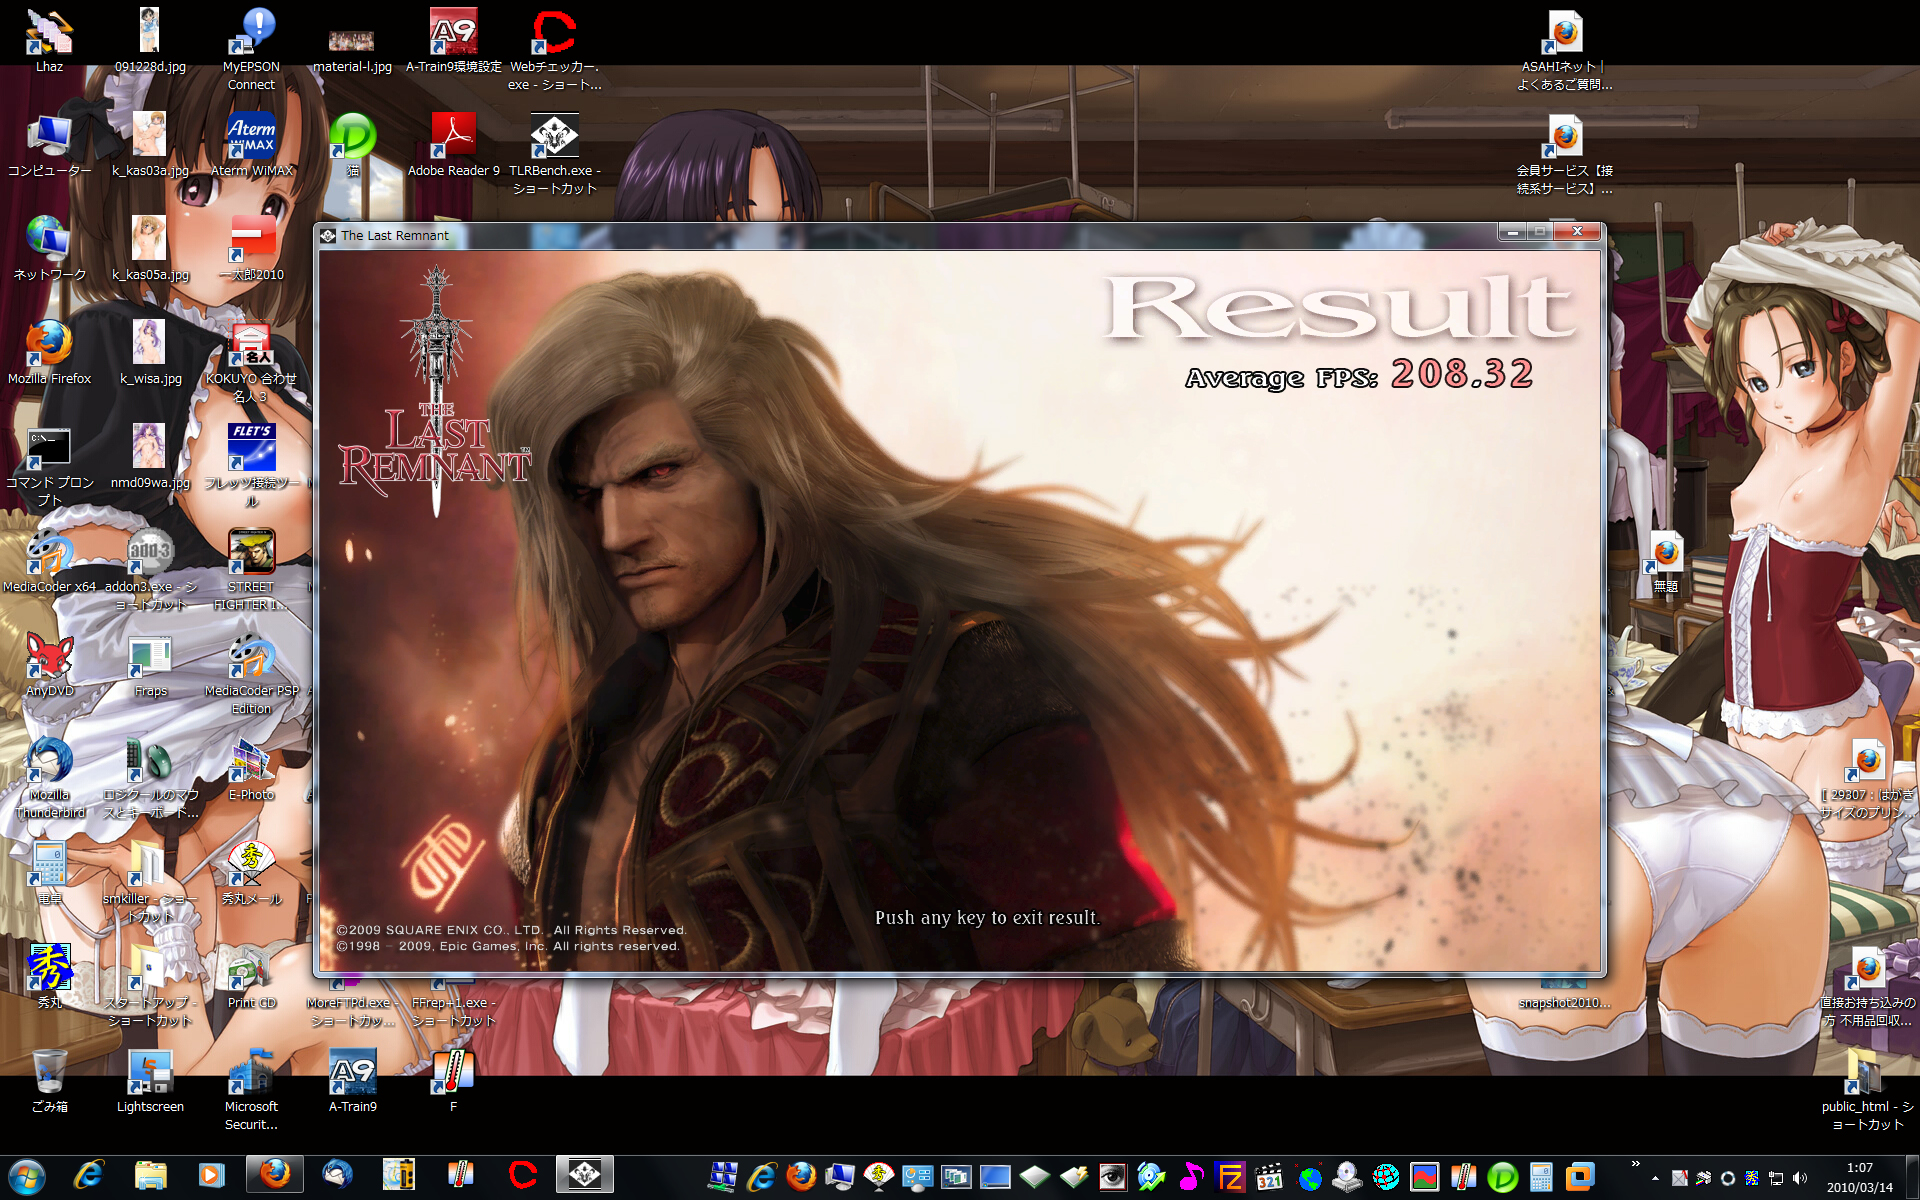
Task: Minimize The Last Remnant window
Action: coord(1512,232)
